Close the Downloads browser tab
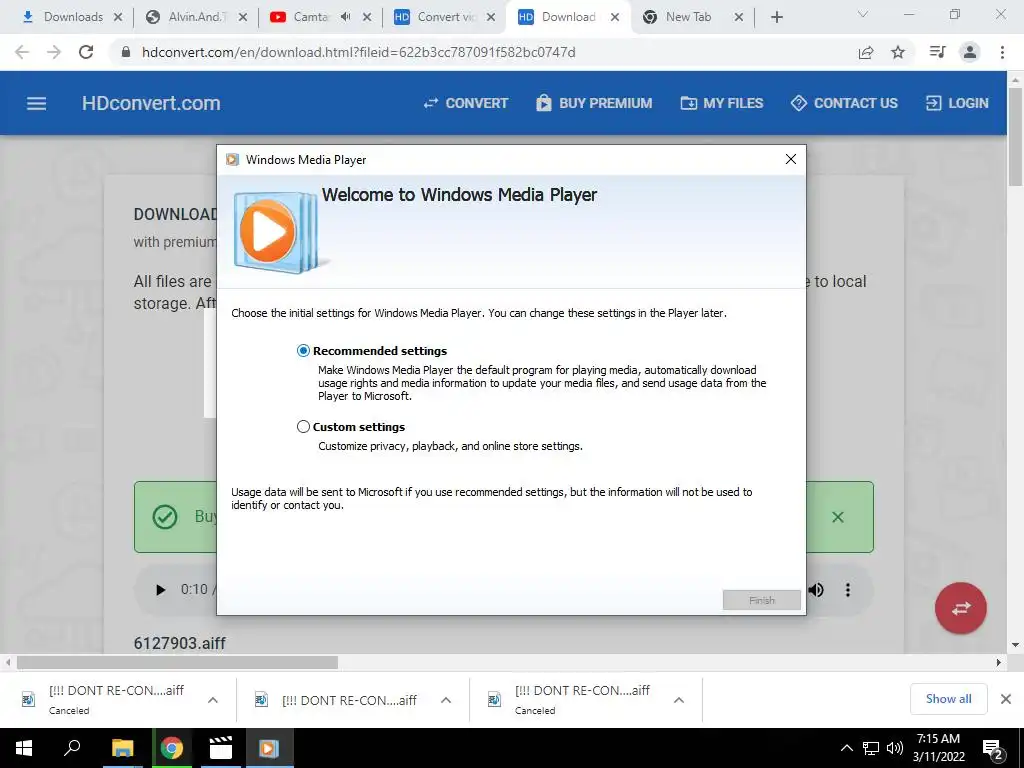 click(118, 17)
